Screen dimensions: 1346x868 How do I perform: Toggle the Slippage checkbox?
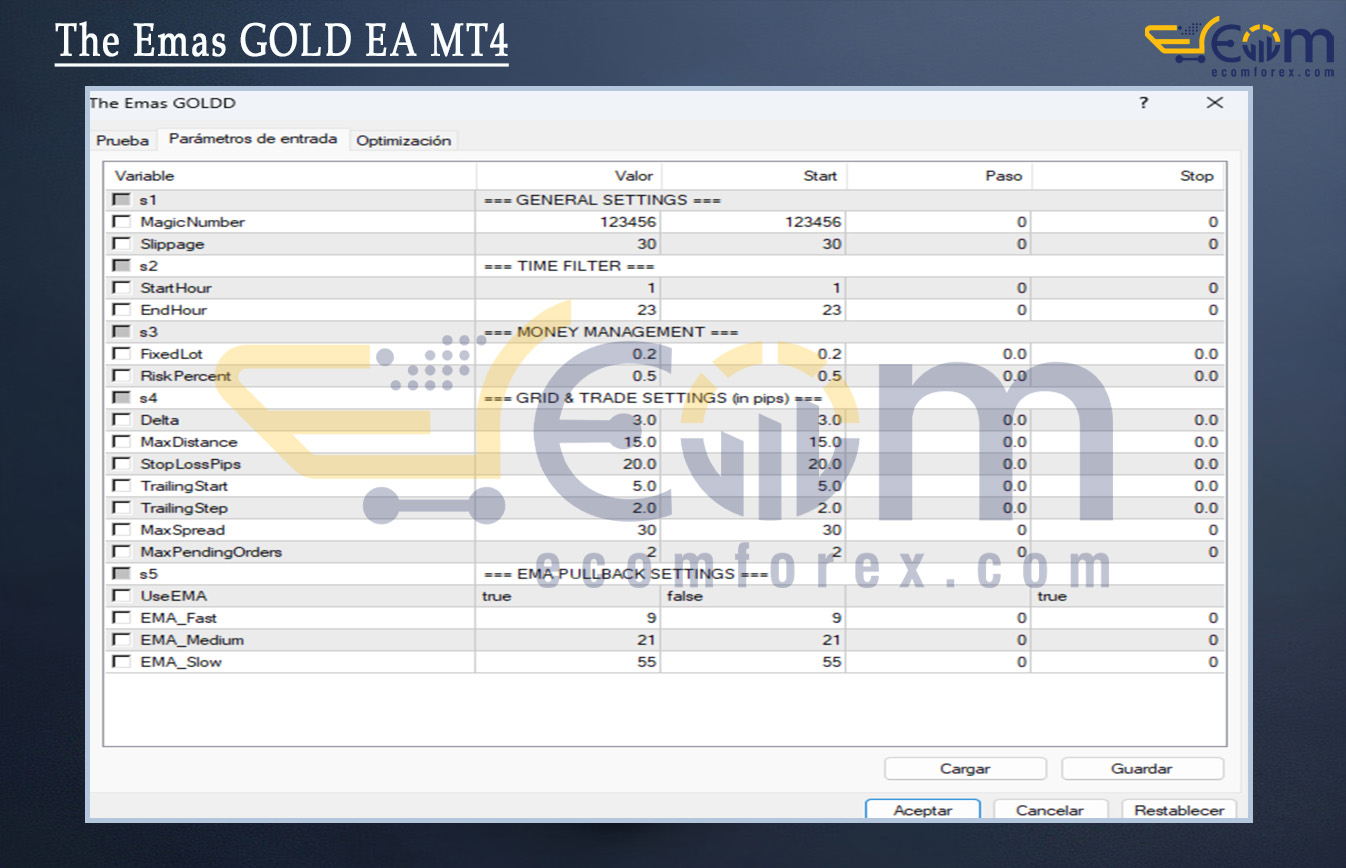click(x=122, y=244)
